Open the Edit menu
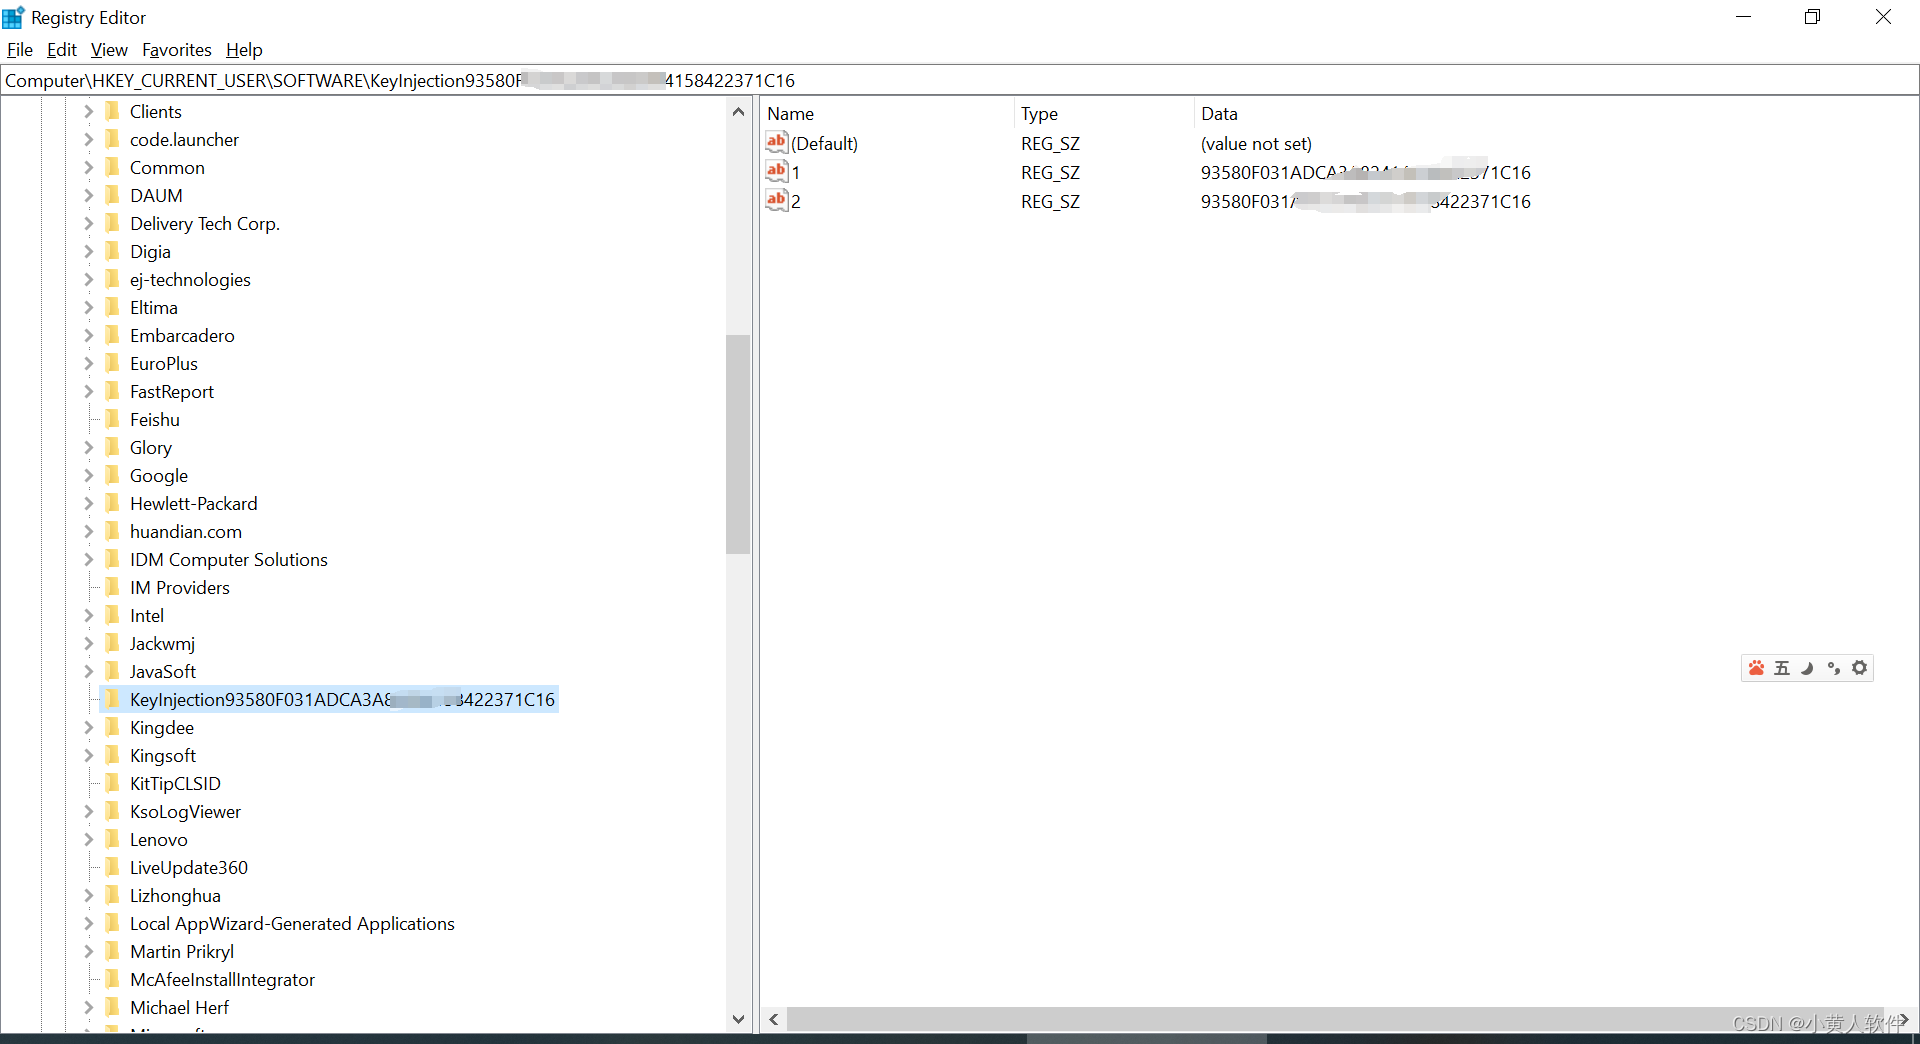The image size is (1920, 1044). pos(62,50)
